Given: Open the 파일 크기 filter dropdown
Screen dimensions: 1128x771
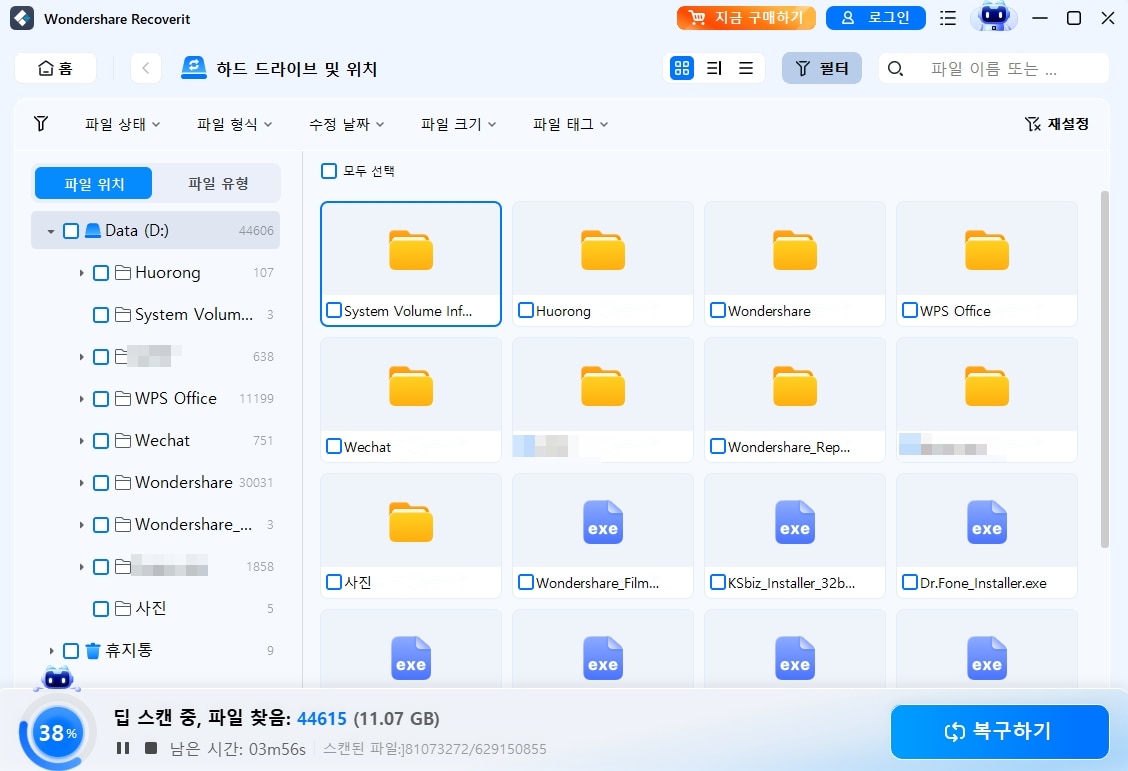Looking at the screenshot, I should 458,124.
